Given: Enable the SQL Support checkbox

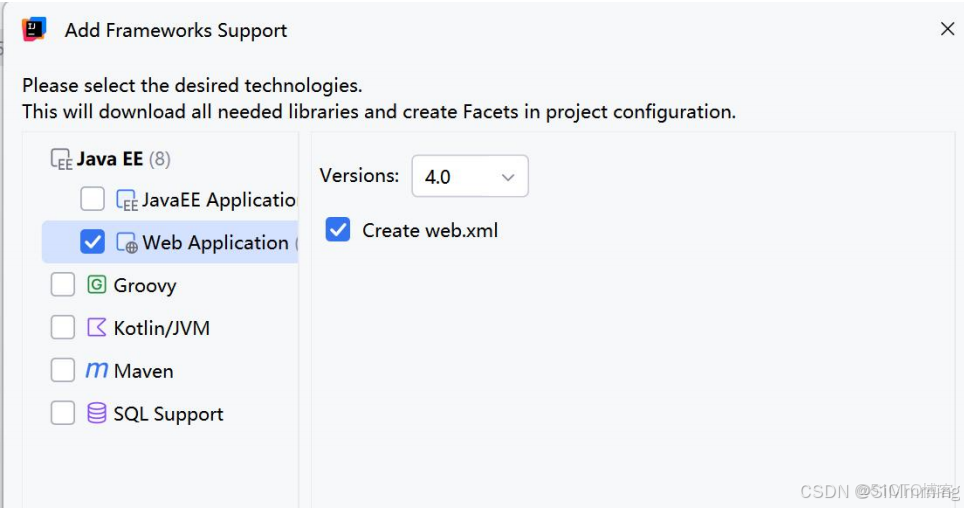Looking at the screenshot, I should [x=63, y=414].
